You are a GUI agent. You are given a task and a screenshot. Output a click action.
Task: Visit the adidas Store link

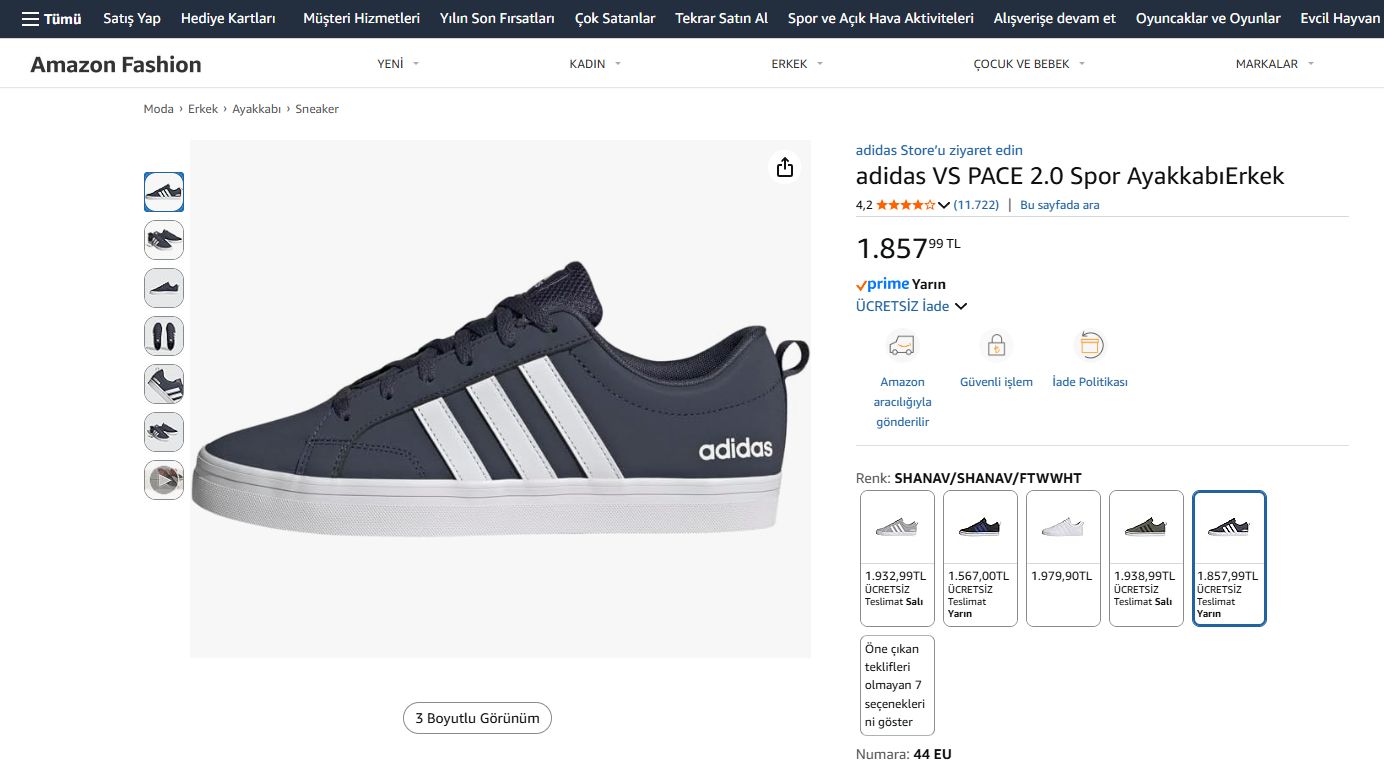(x=939, y=150)
